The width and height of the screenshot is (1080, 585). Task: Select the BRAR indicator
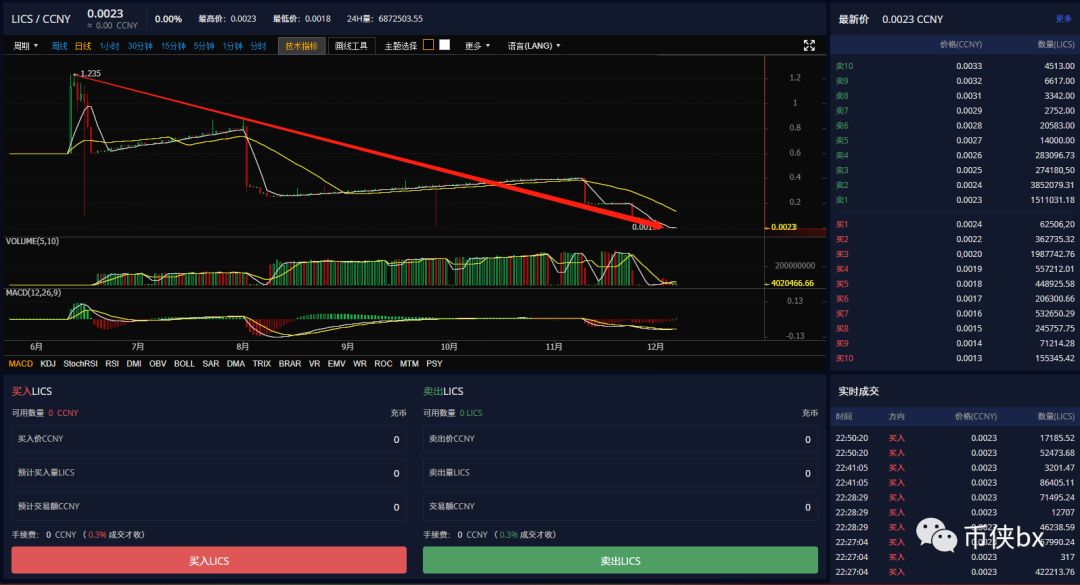tap(290, 364)
